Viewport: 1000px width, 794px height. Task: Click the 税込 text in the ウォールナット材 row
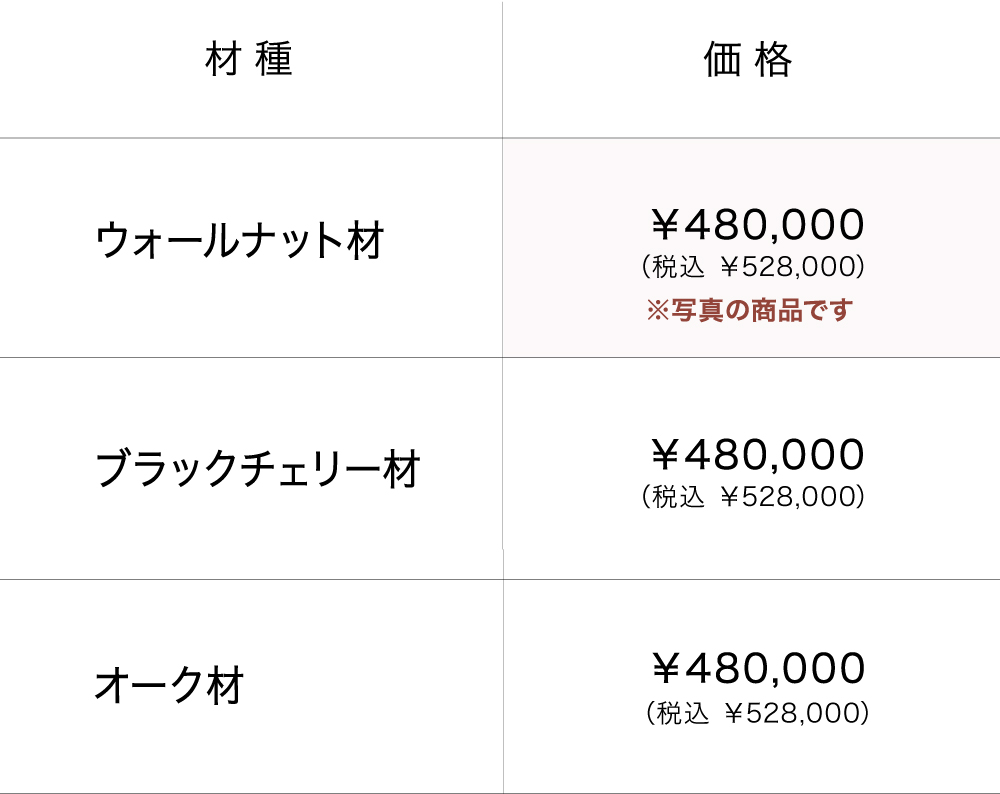point(679,268)
